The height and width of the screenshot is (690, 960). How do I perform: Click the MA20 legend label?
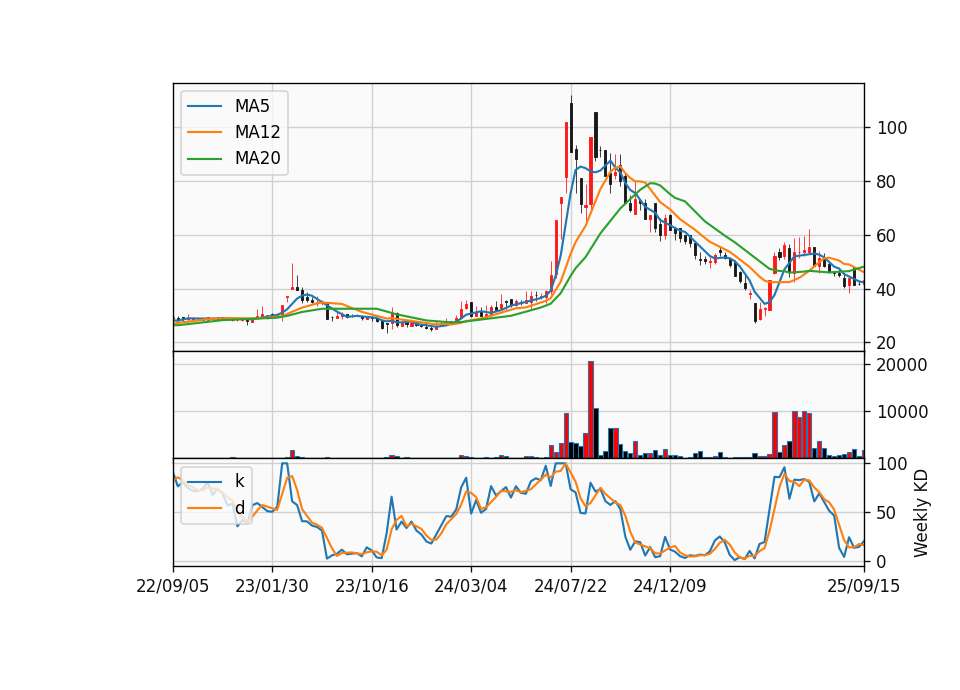click(x=257, y=159)
